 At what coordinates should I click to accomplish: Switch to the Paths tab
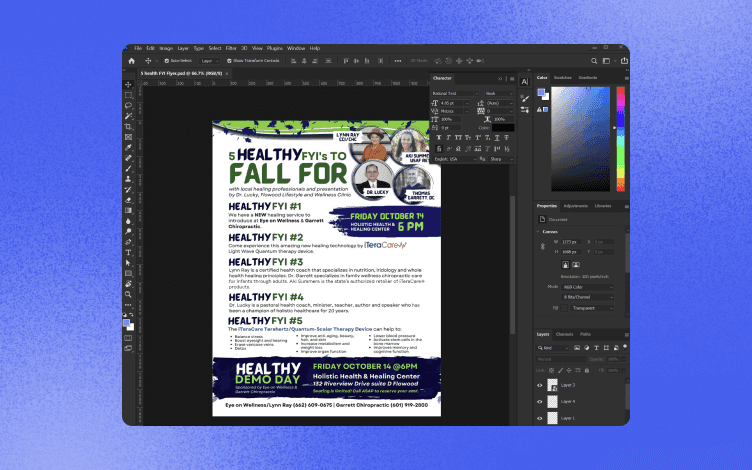[586, 334]
